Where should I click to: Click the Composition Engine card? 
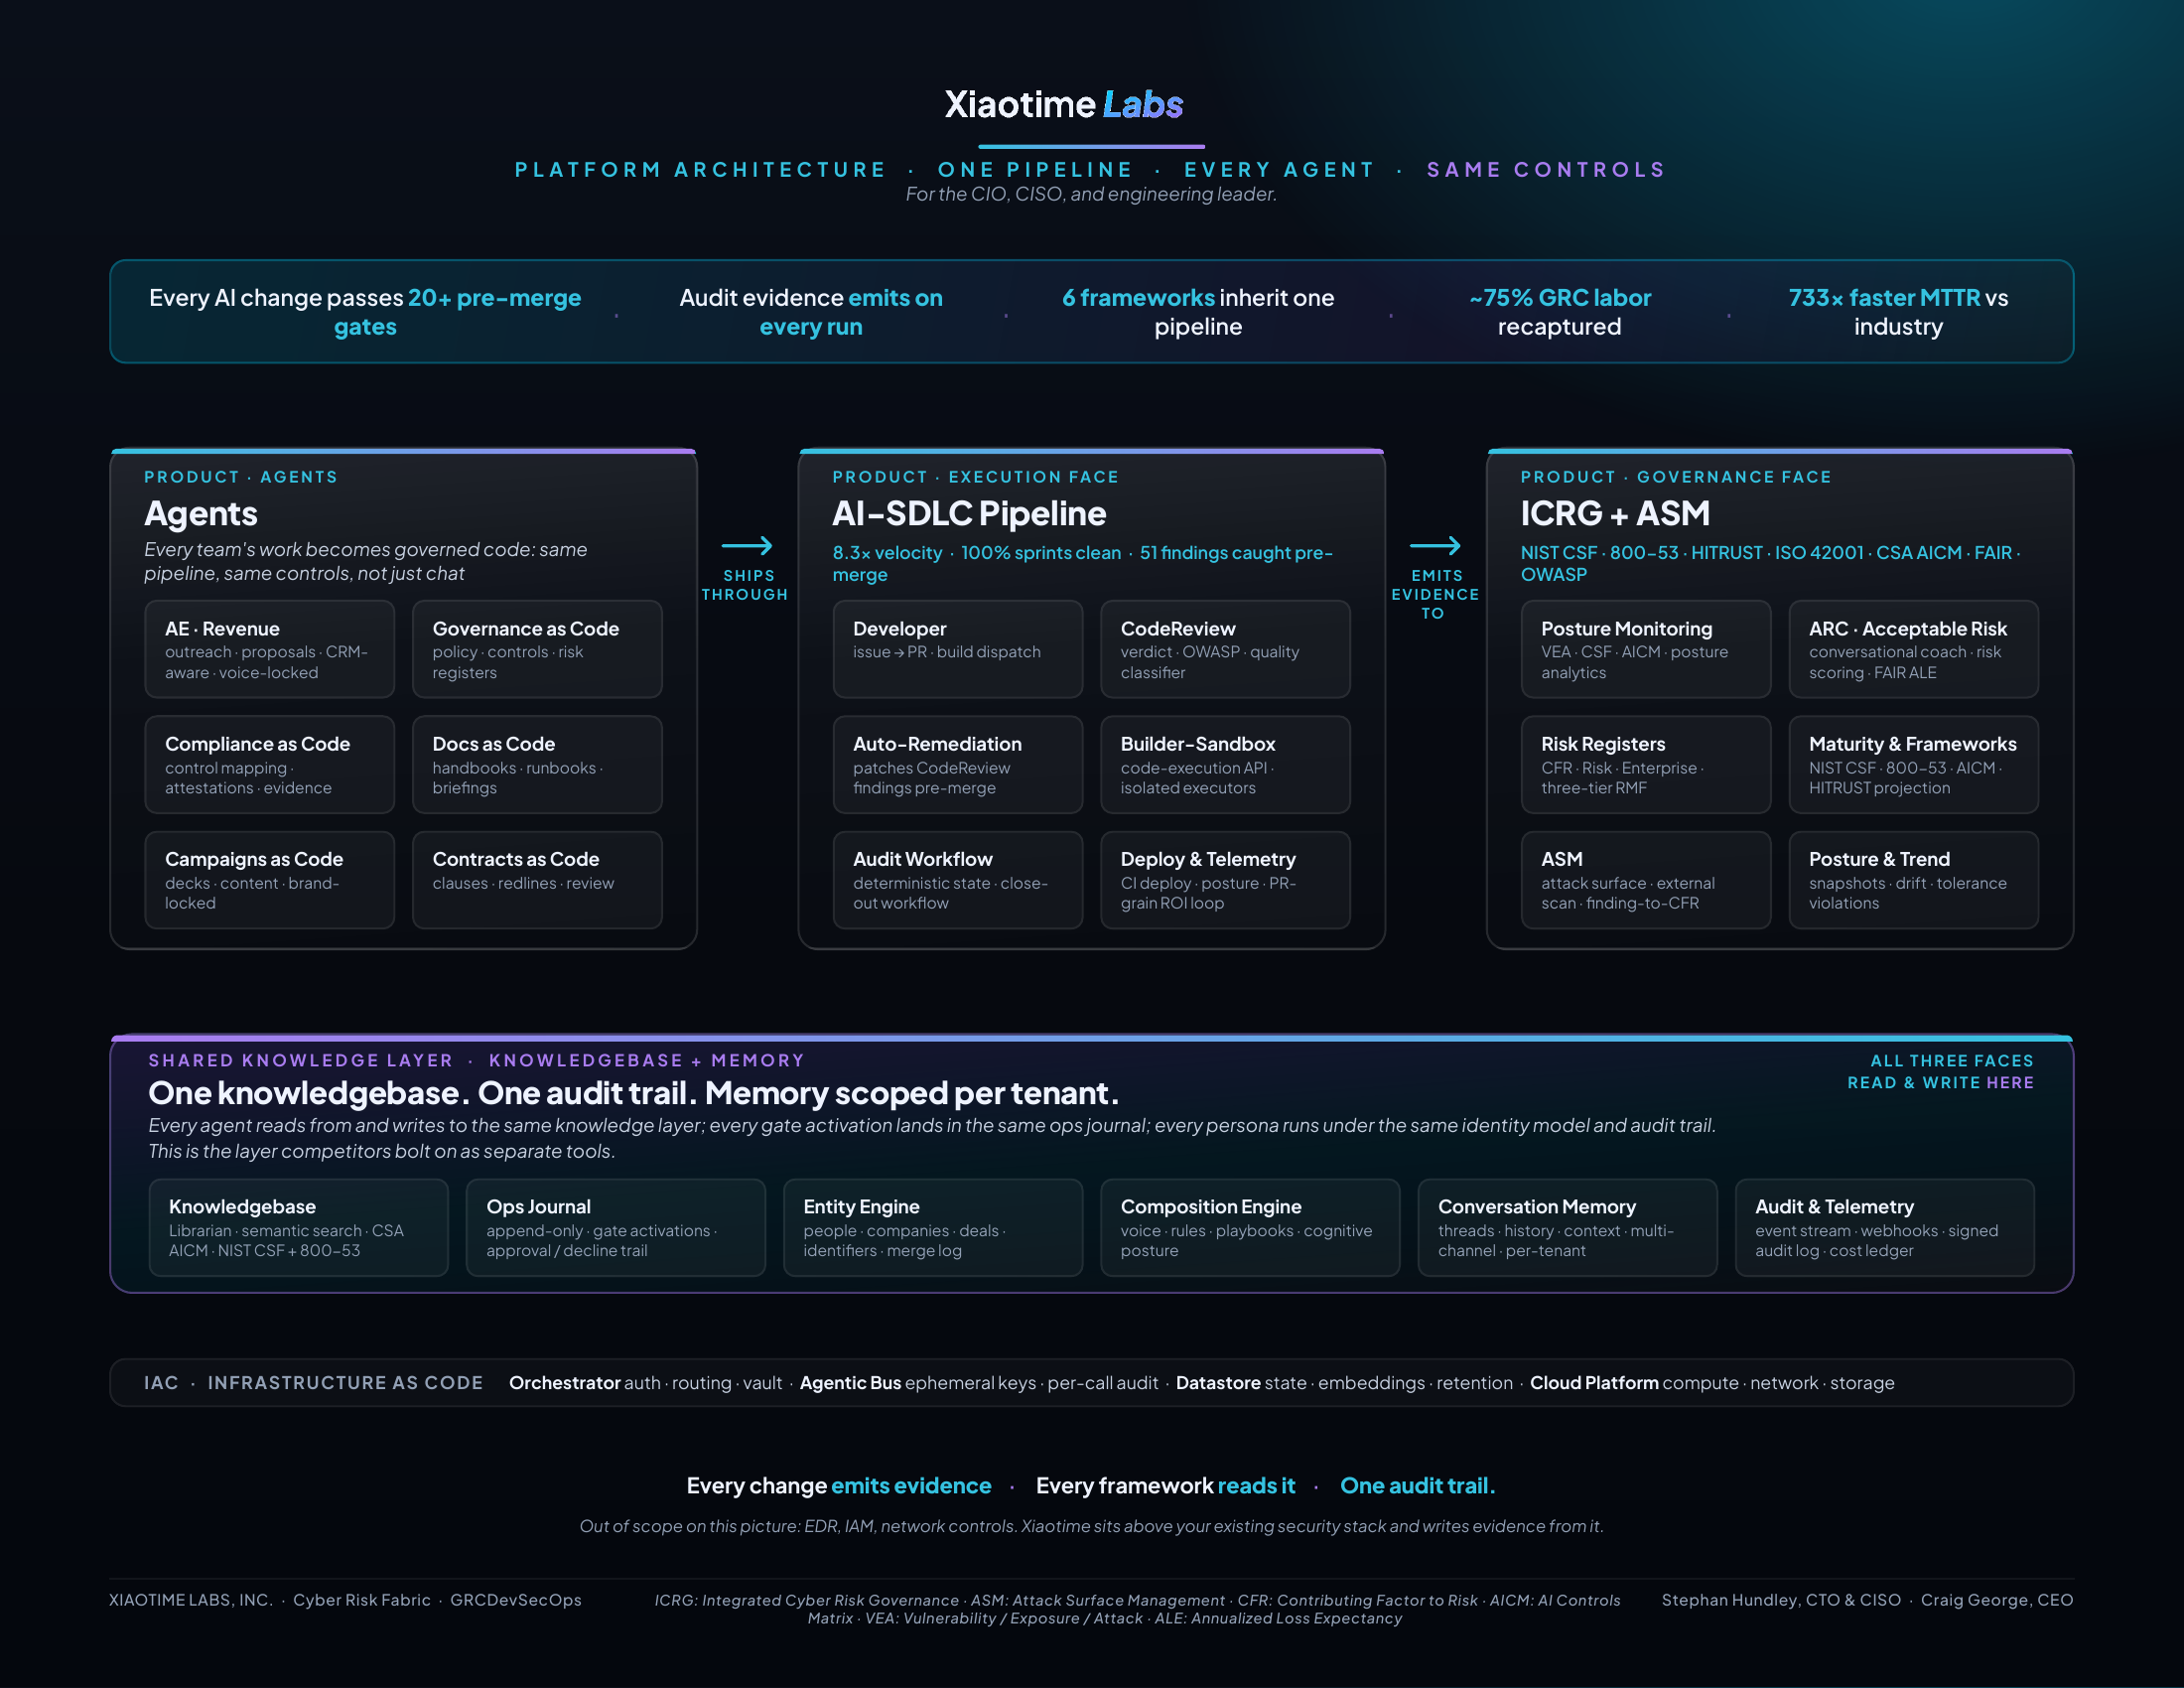pos(1250,1227)
